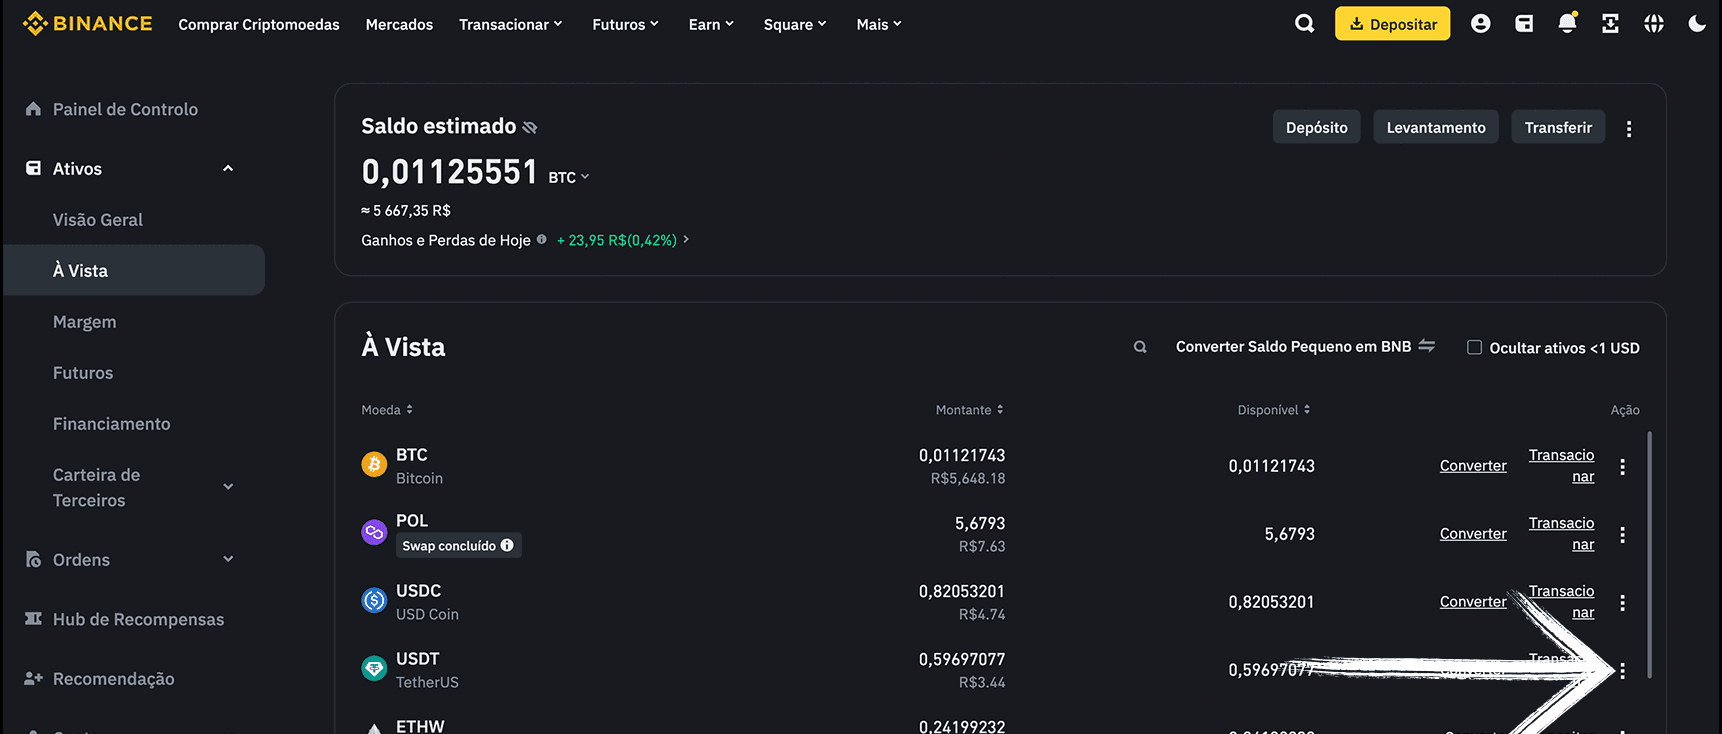Toggle the dark mode moon icon

click(x=1697, y=23)
